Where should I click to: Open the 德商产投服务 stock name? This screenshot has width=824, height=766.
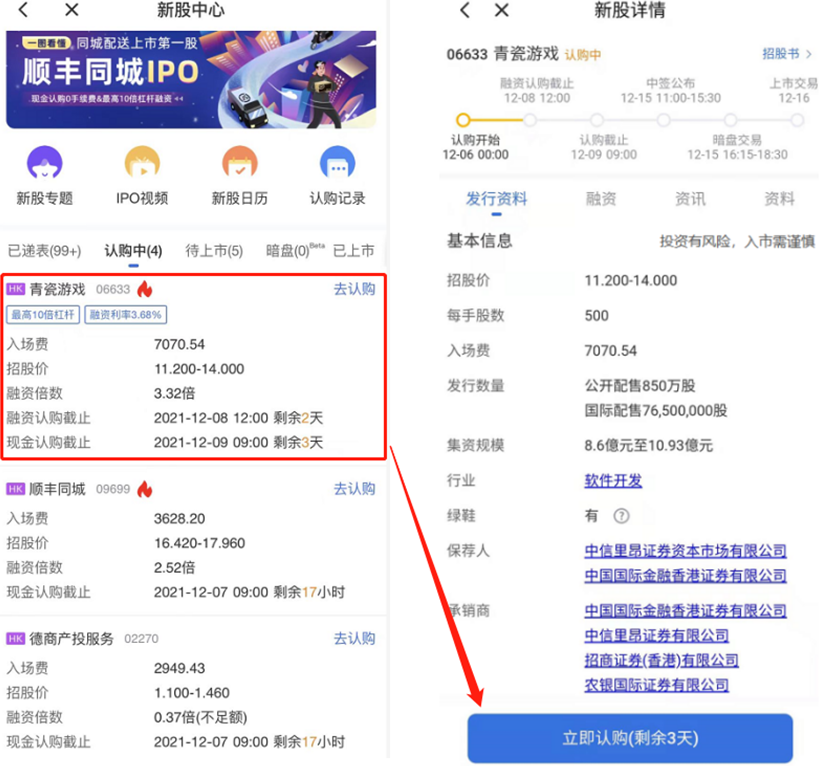pyautogui.click(x=71, y=639)
